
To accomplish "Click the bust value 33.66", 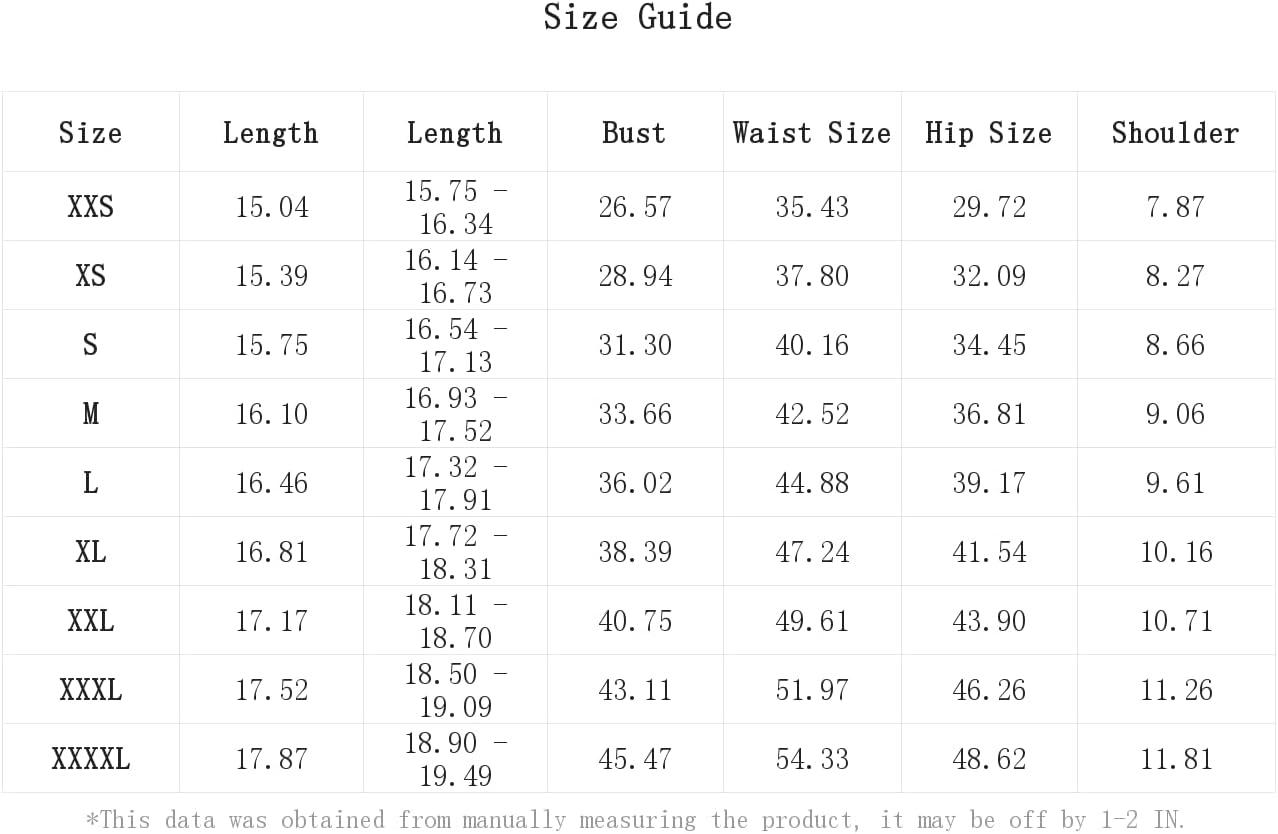I will pyautogui.click(x=635, y=414).
